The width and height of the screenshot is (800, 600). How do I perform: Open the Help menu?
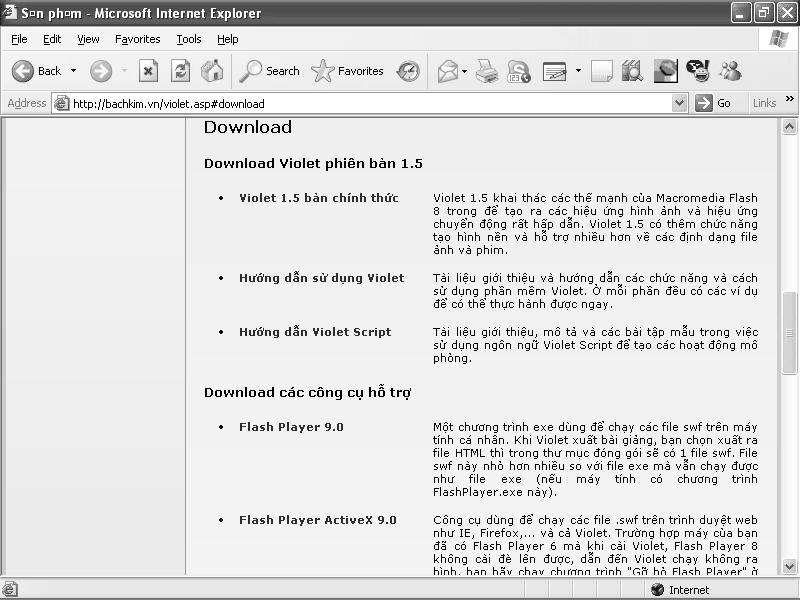coord(228,39)
